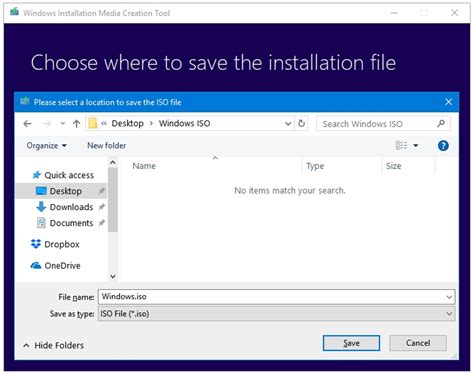Open recent locations dropdown arrow

coord(63,124)
